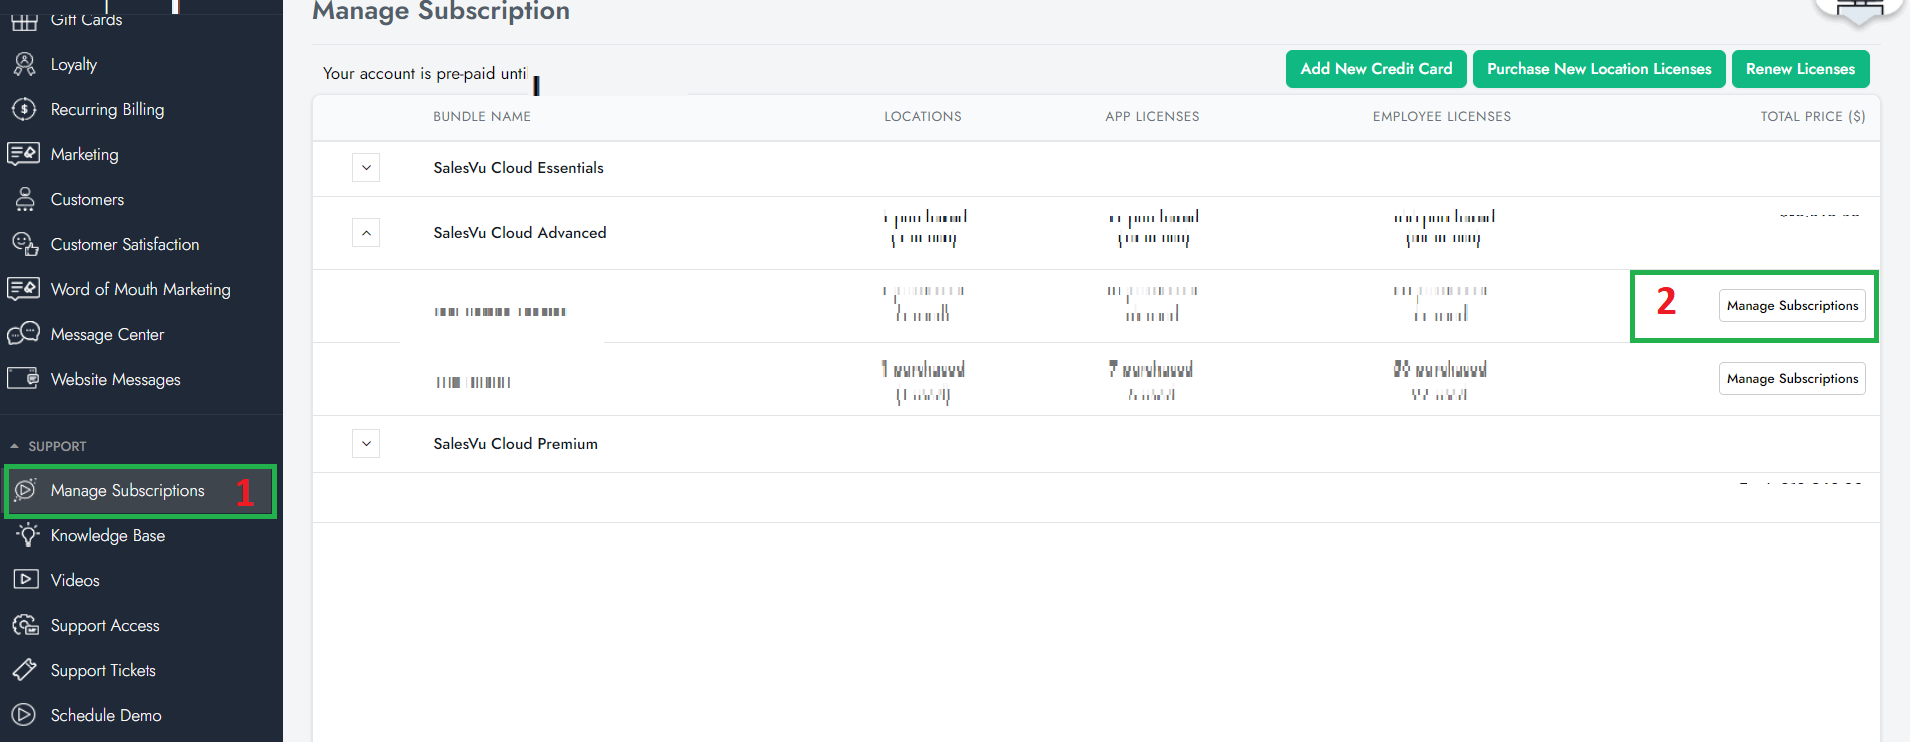Click the BUNDLE NAME column header
Screen dimensions: 1910x742
[x=482, y=117]
